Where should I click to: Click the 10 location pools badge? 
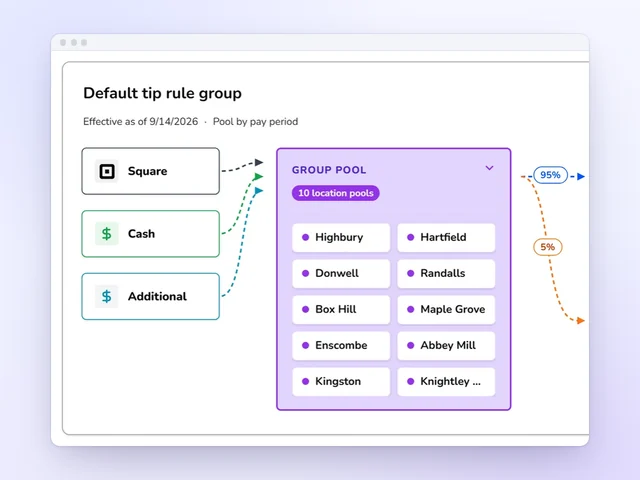point(336,193)
